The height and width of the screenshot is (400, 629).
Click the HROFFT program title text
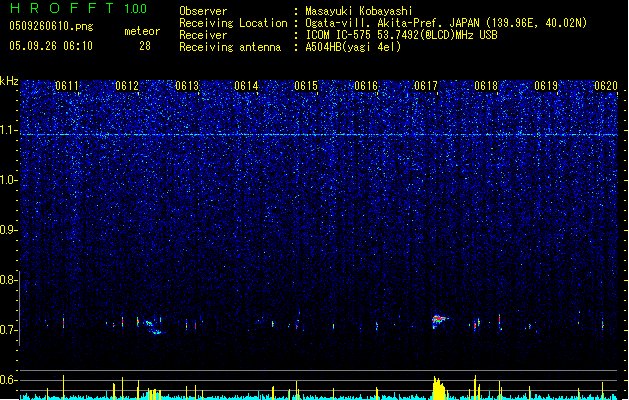(x=62, y=8)
